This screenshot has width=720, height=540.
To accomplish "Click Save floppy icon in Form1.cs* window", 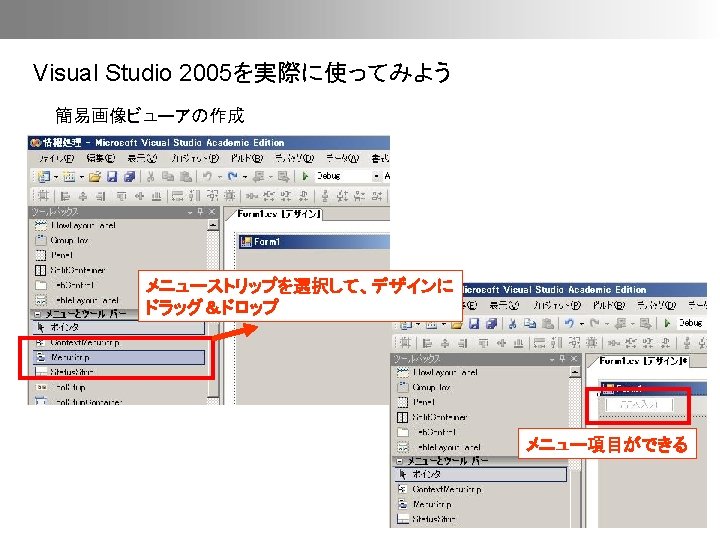I will 474,324.
